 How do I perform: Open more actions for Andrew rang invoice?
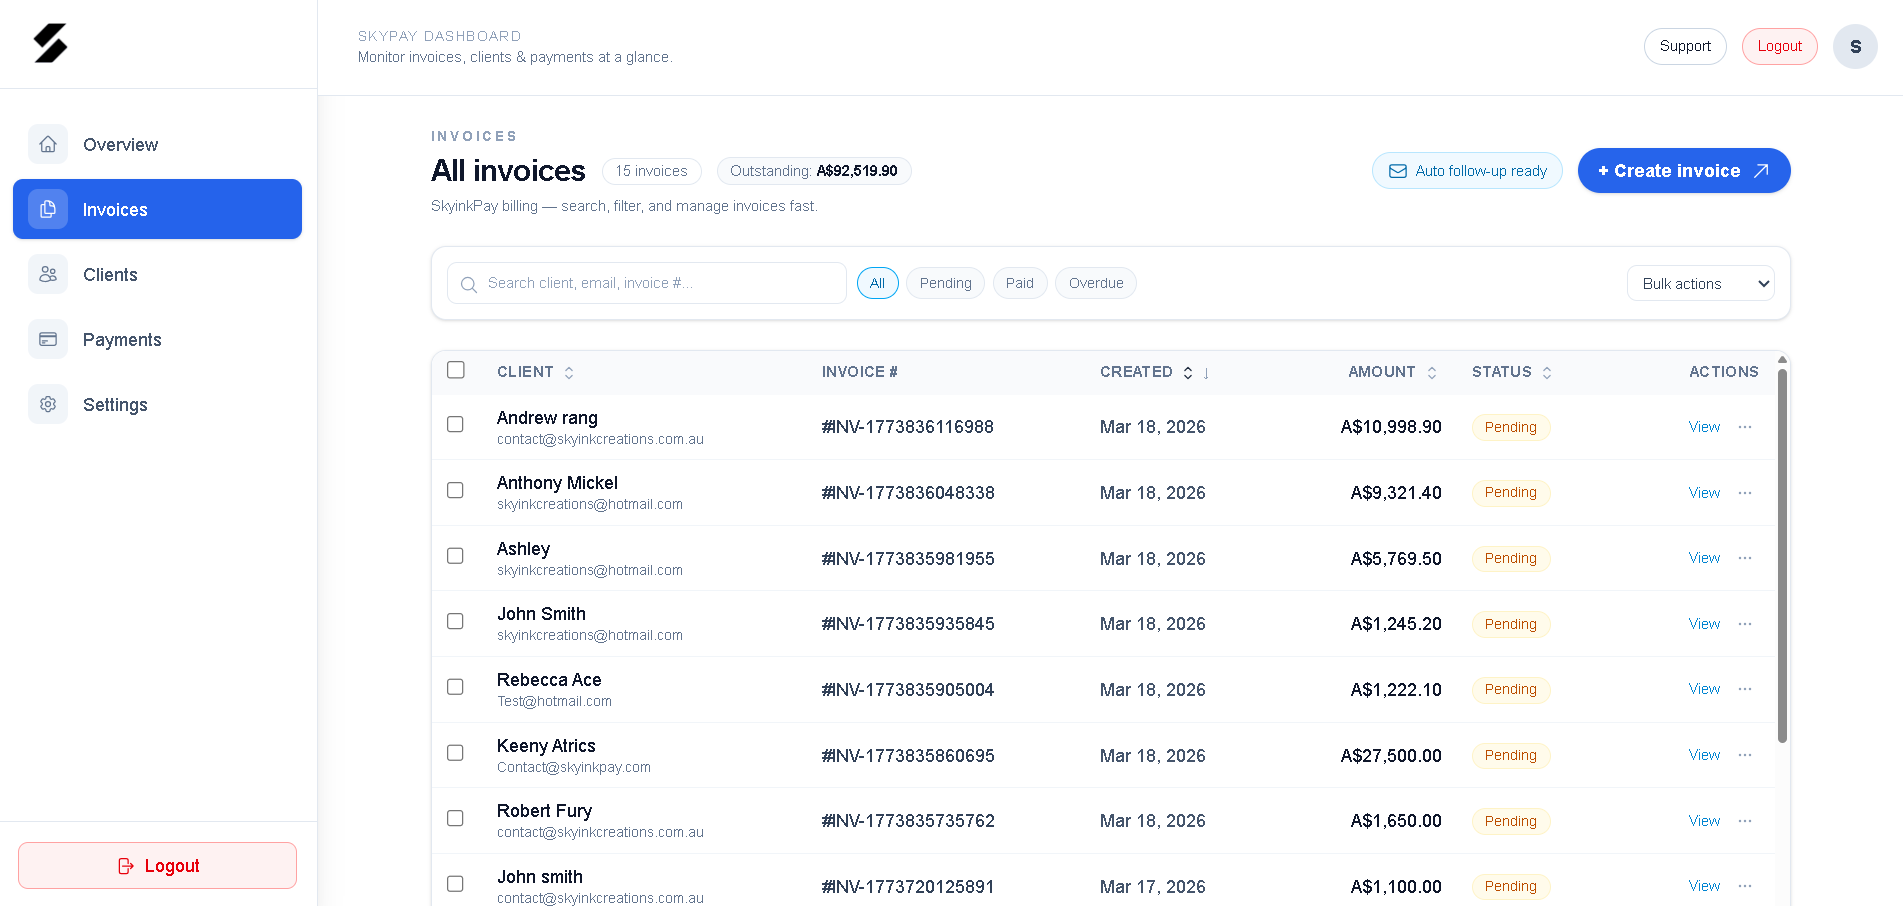click(x=1745, y=427)
